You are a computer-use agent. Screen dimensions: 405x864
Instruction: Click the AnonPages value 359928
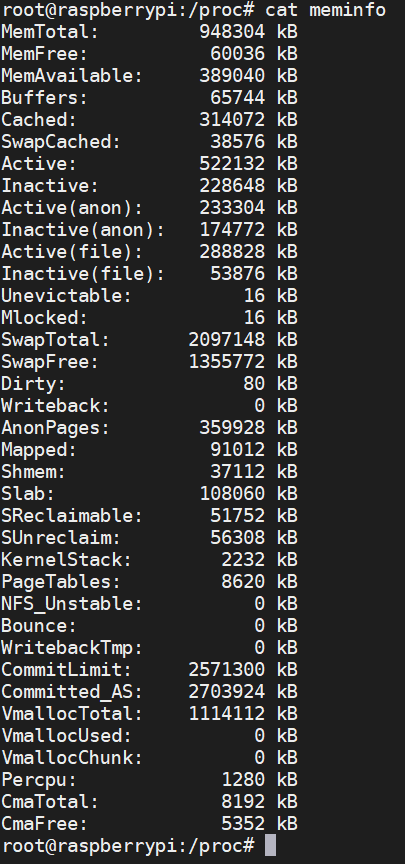coord(232,428)
